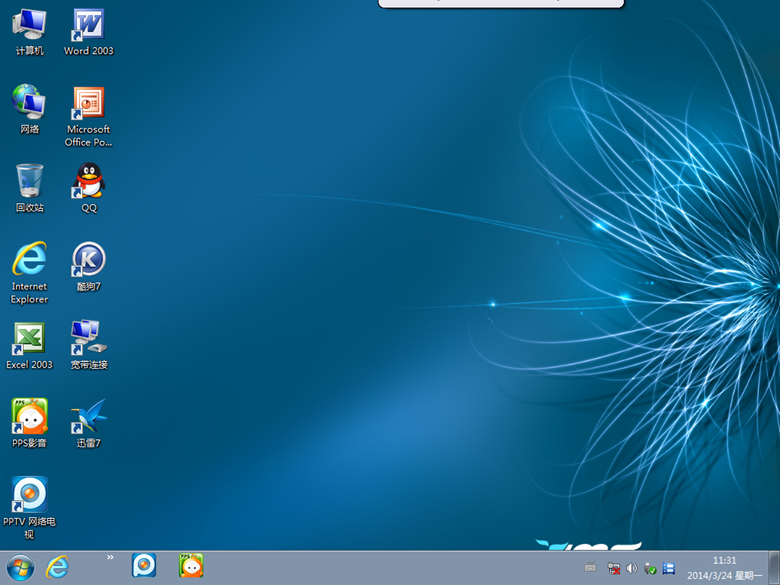Select the PPTV 网络电视 desktop icon

click(29, 495)
